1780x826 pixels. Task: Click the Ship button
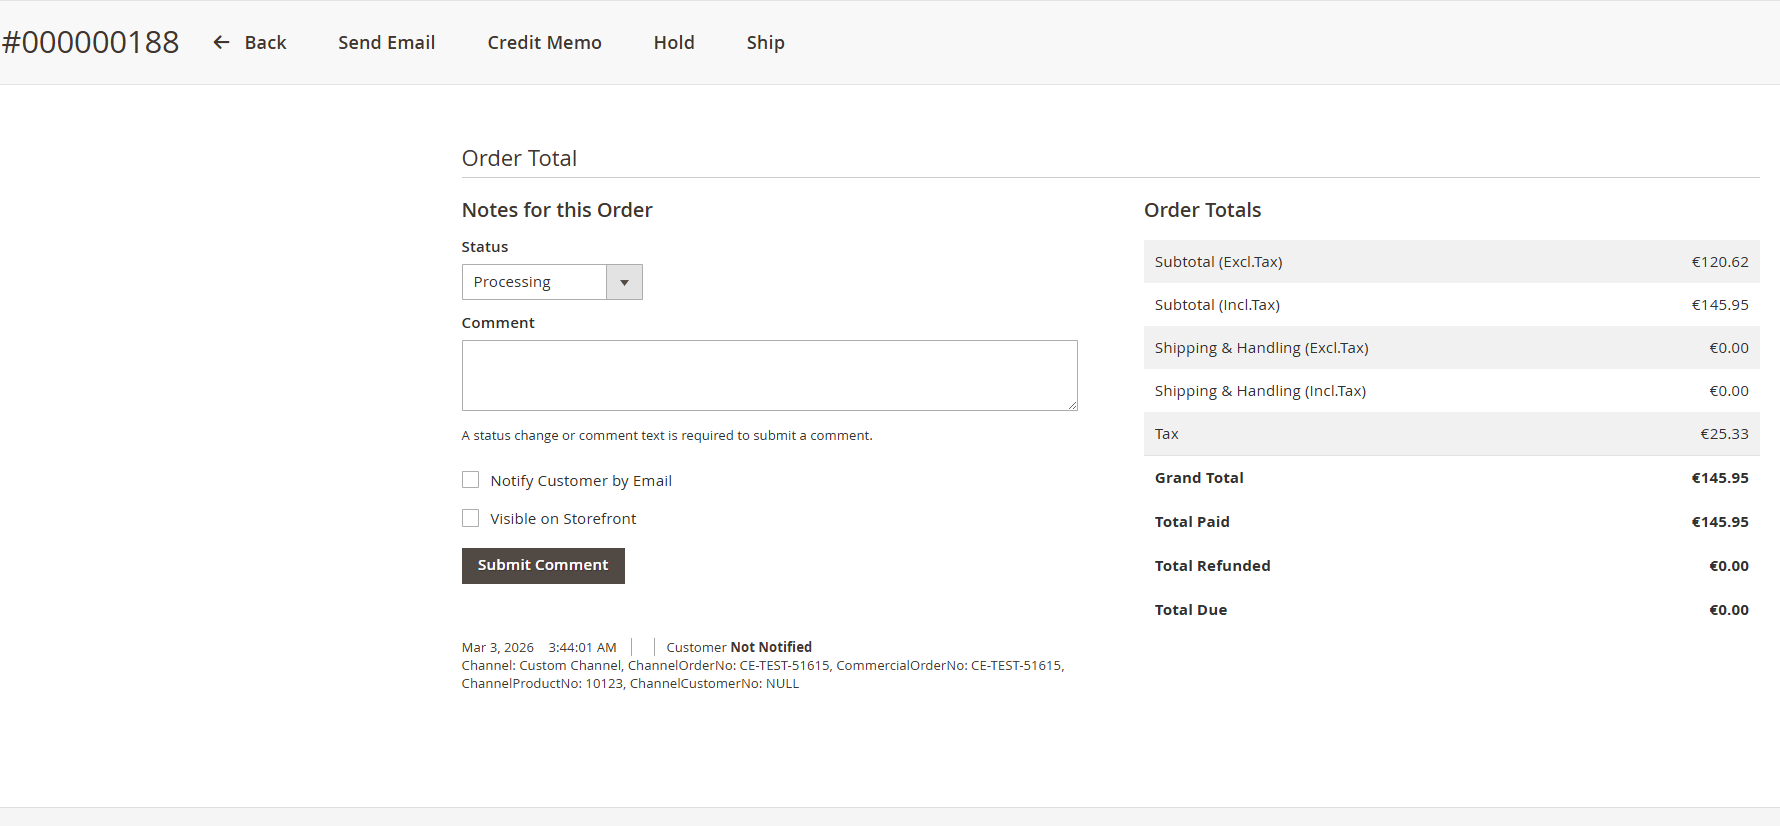point(765,43)
